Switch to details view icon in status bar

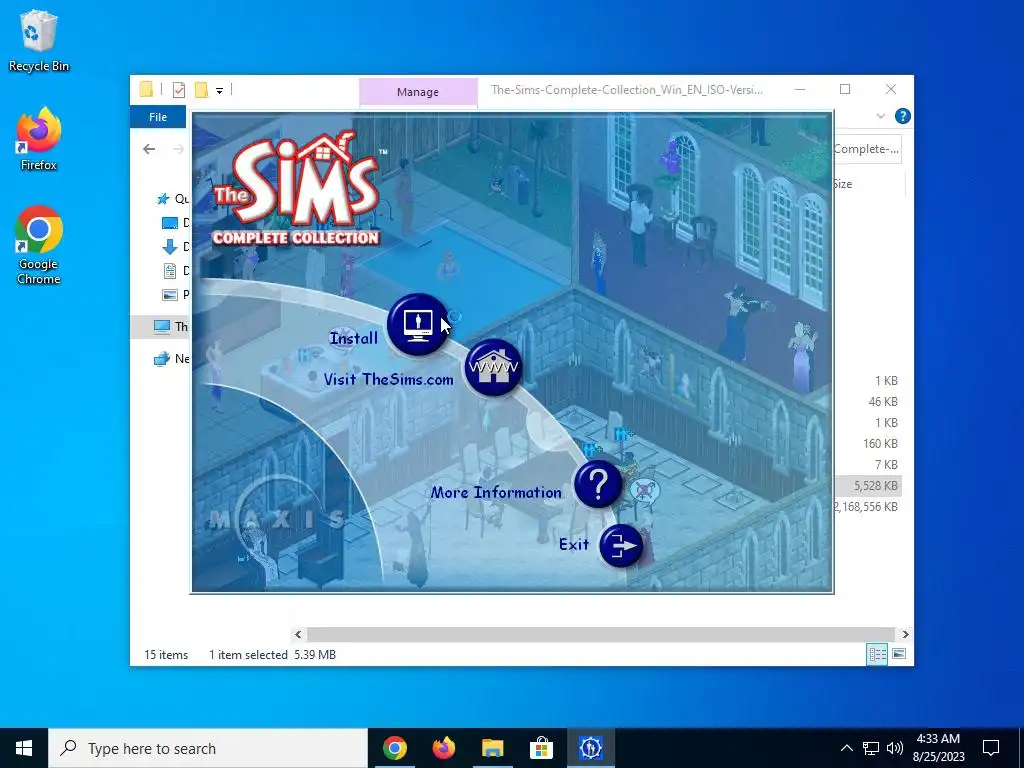point(877,654)
